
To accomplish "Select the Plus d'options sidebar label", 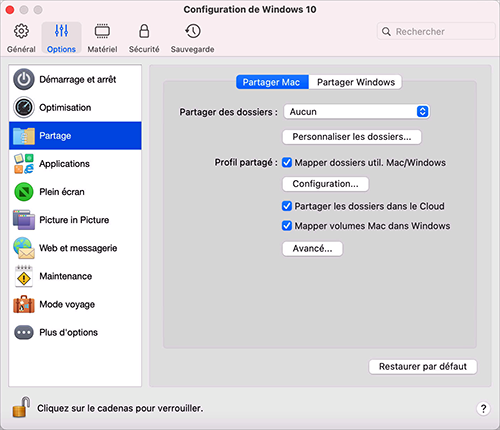I will click(69, 332).
